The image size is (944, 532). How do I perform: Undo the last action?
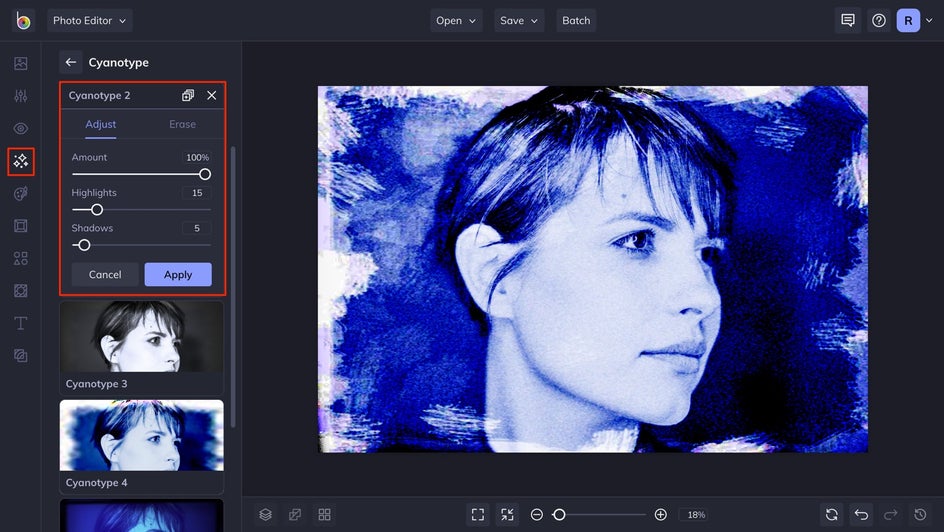click(861, 515)
